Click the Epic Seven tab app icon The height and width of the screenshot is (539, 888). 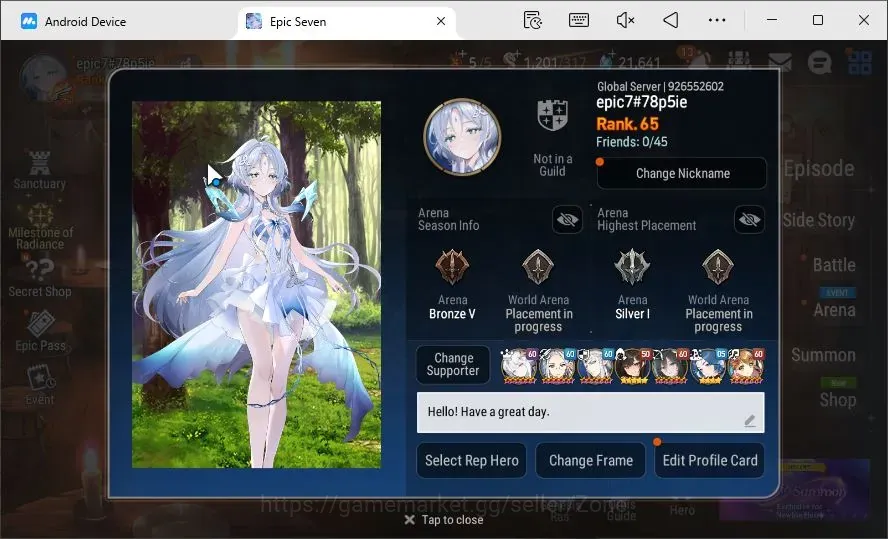pyautogui.click(x=254, y=22)
